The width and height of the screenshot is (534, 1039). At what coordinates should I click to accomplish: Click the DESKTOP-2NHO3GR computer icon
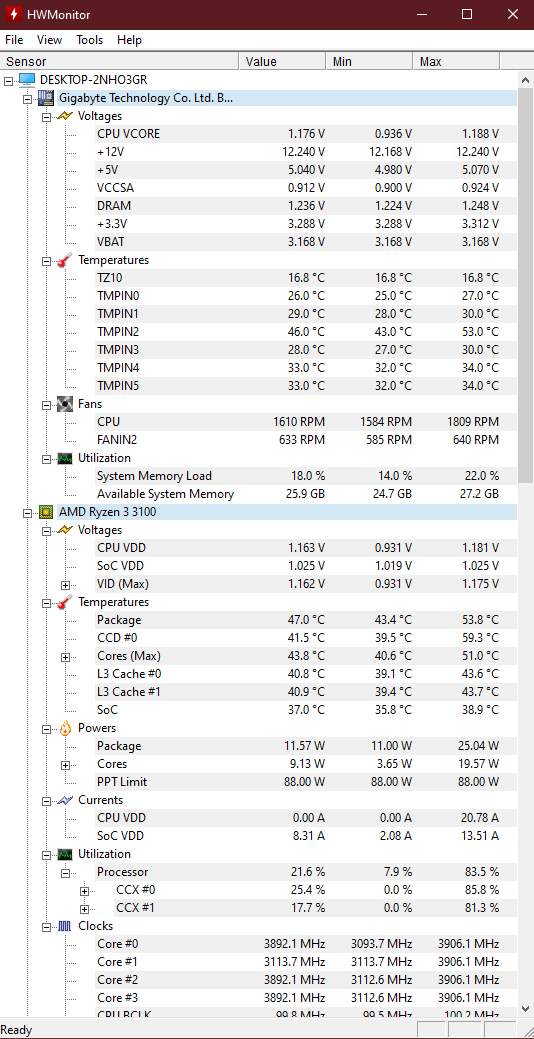coord(27,80)
